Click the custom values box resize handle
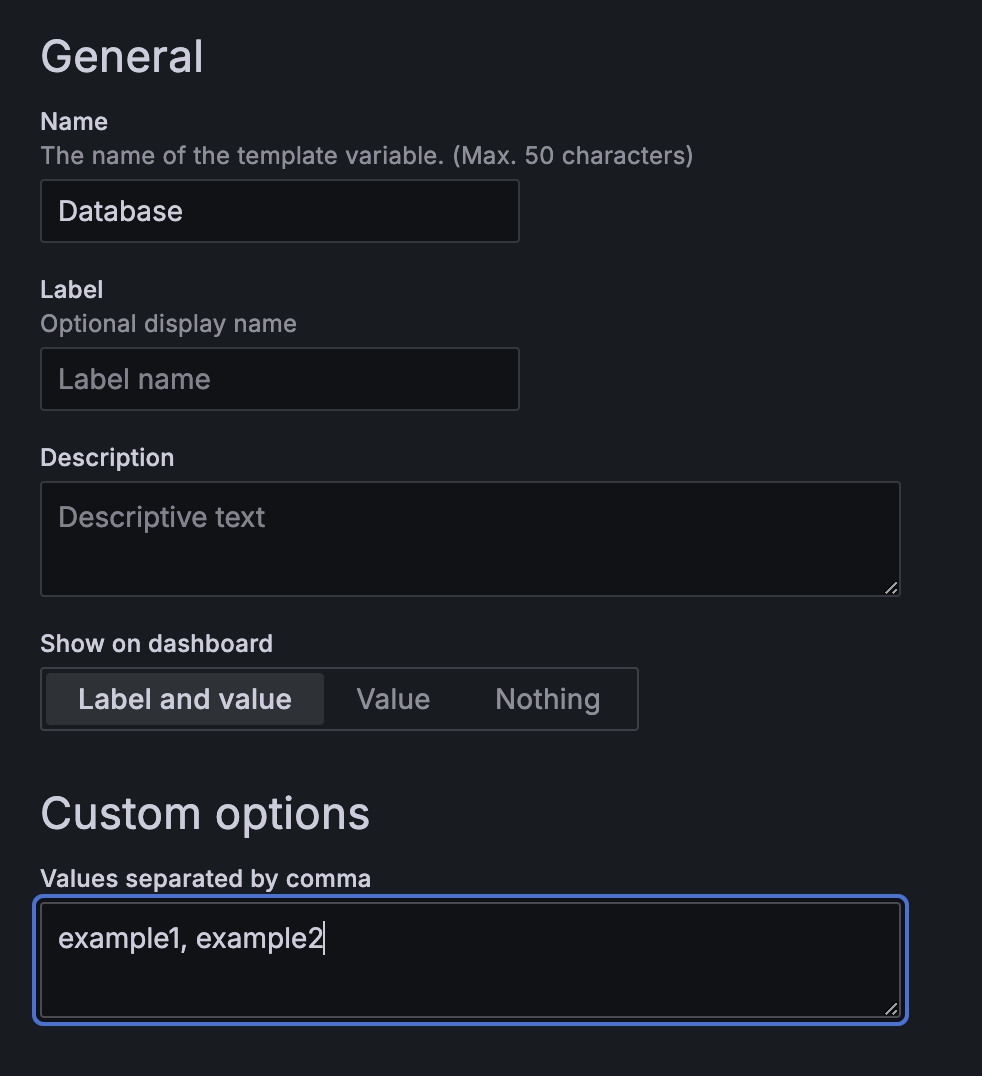This screenshot has width=982, height=1076. pos(891,1009)
